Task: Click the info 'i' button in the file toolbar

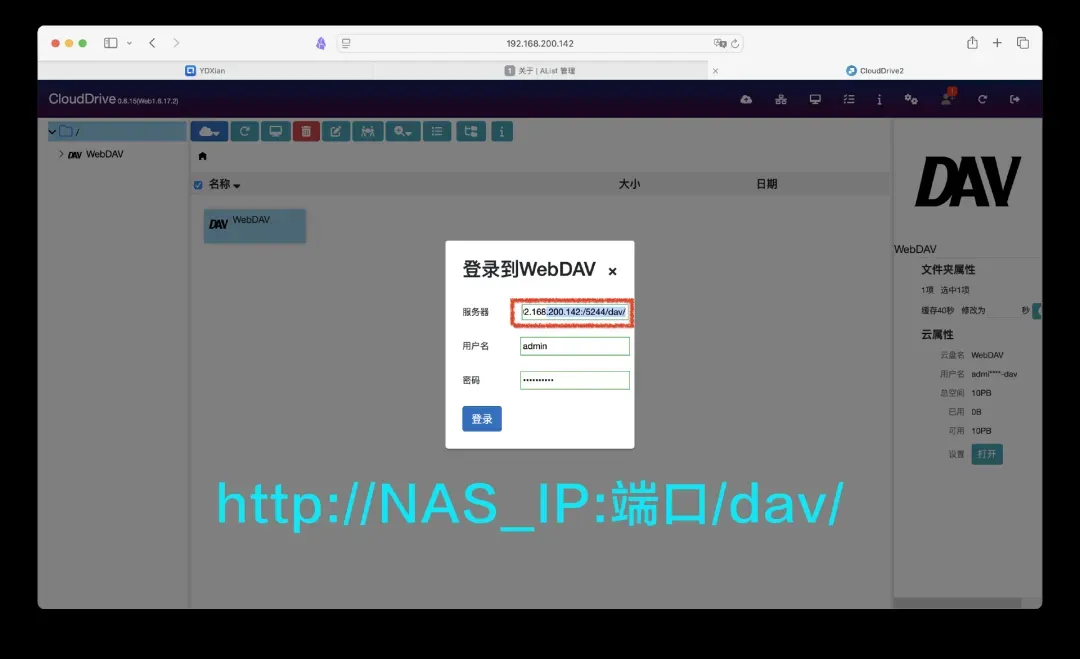Action: [501, 132]
